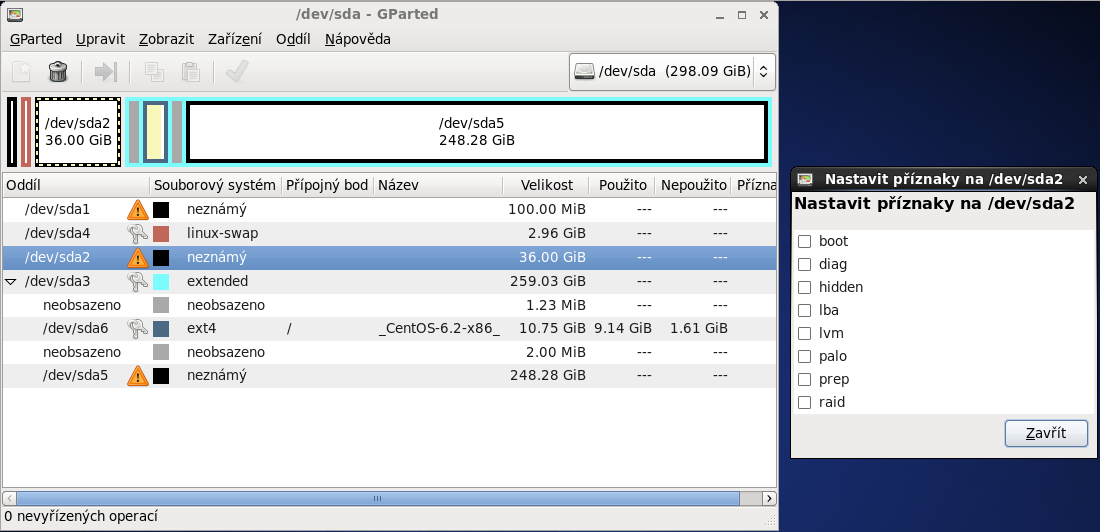Open the /dev/sda device selector dropdown

(x=672, y=72)
